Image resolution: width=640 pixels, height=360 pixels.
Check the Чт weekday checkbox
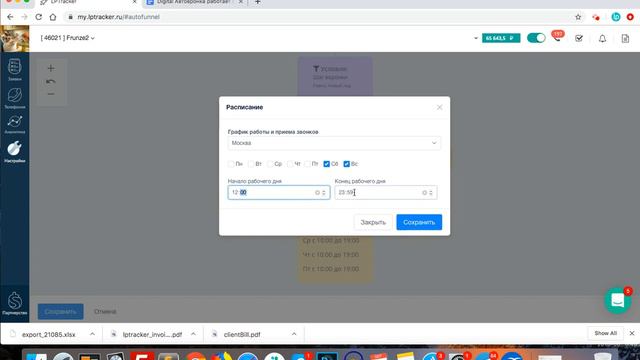tap(289, 164)
